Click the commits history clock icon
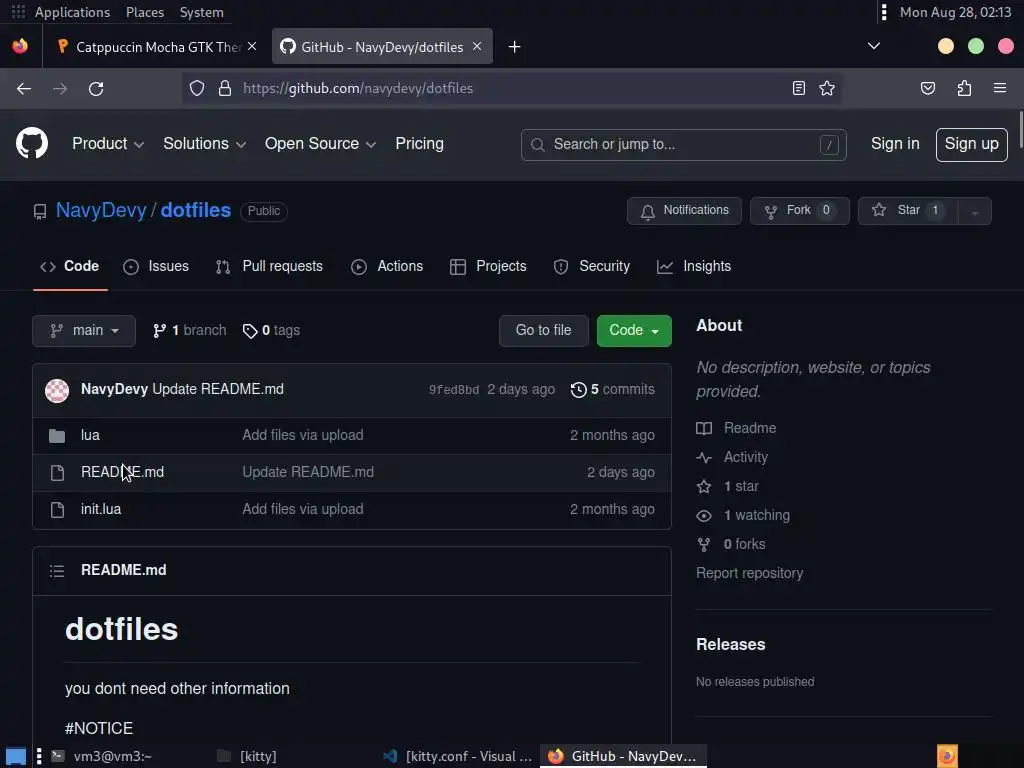The width and height of the screenshot is (1024, 768). (x=579, y=390)
